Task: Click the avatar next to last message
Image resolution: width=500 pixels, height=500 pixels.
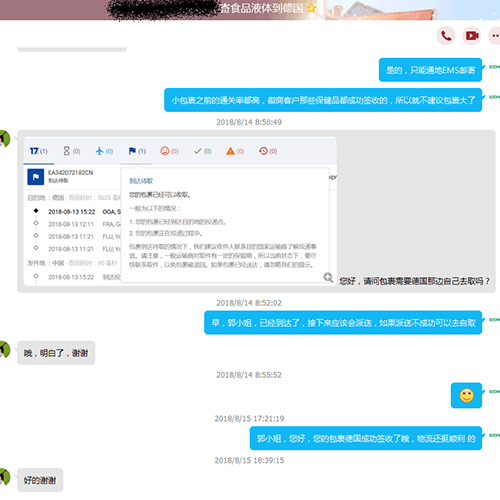Action: 4,477
